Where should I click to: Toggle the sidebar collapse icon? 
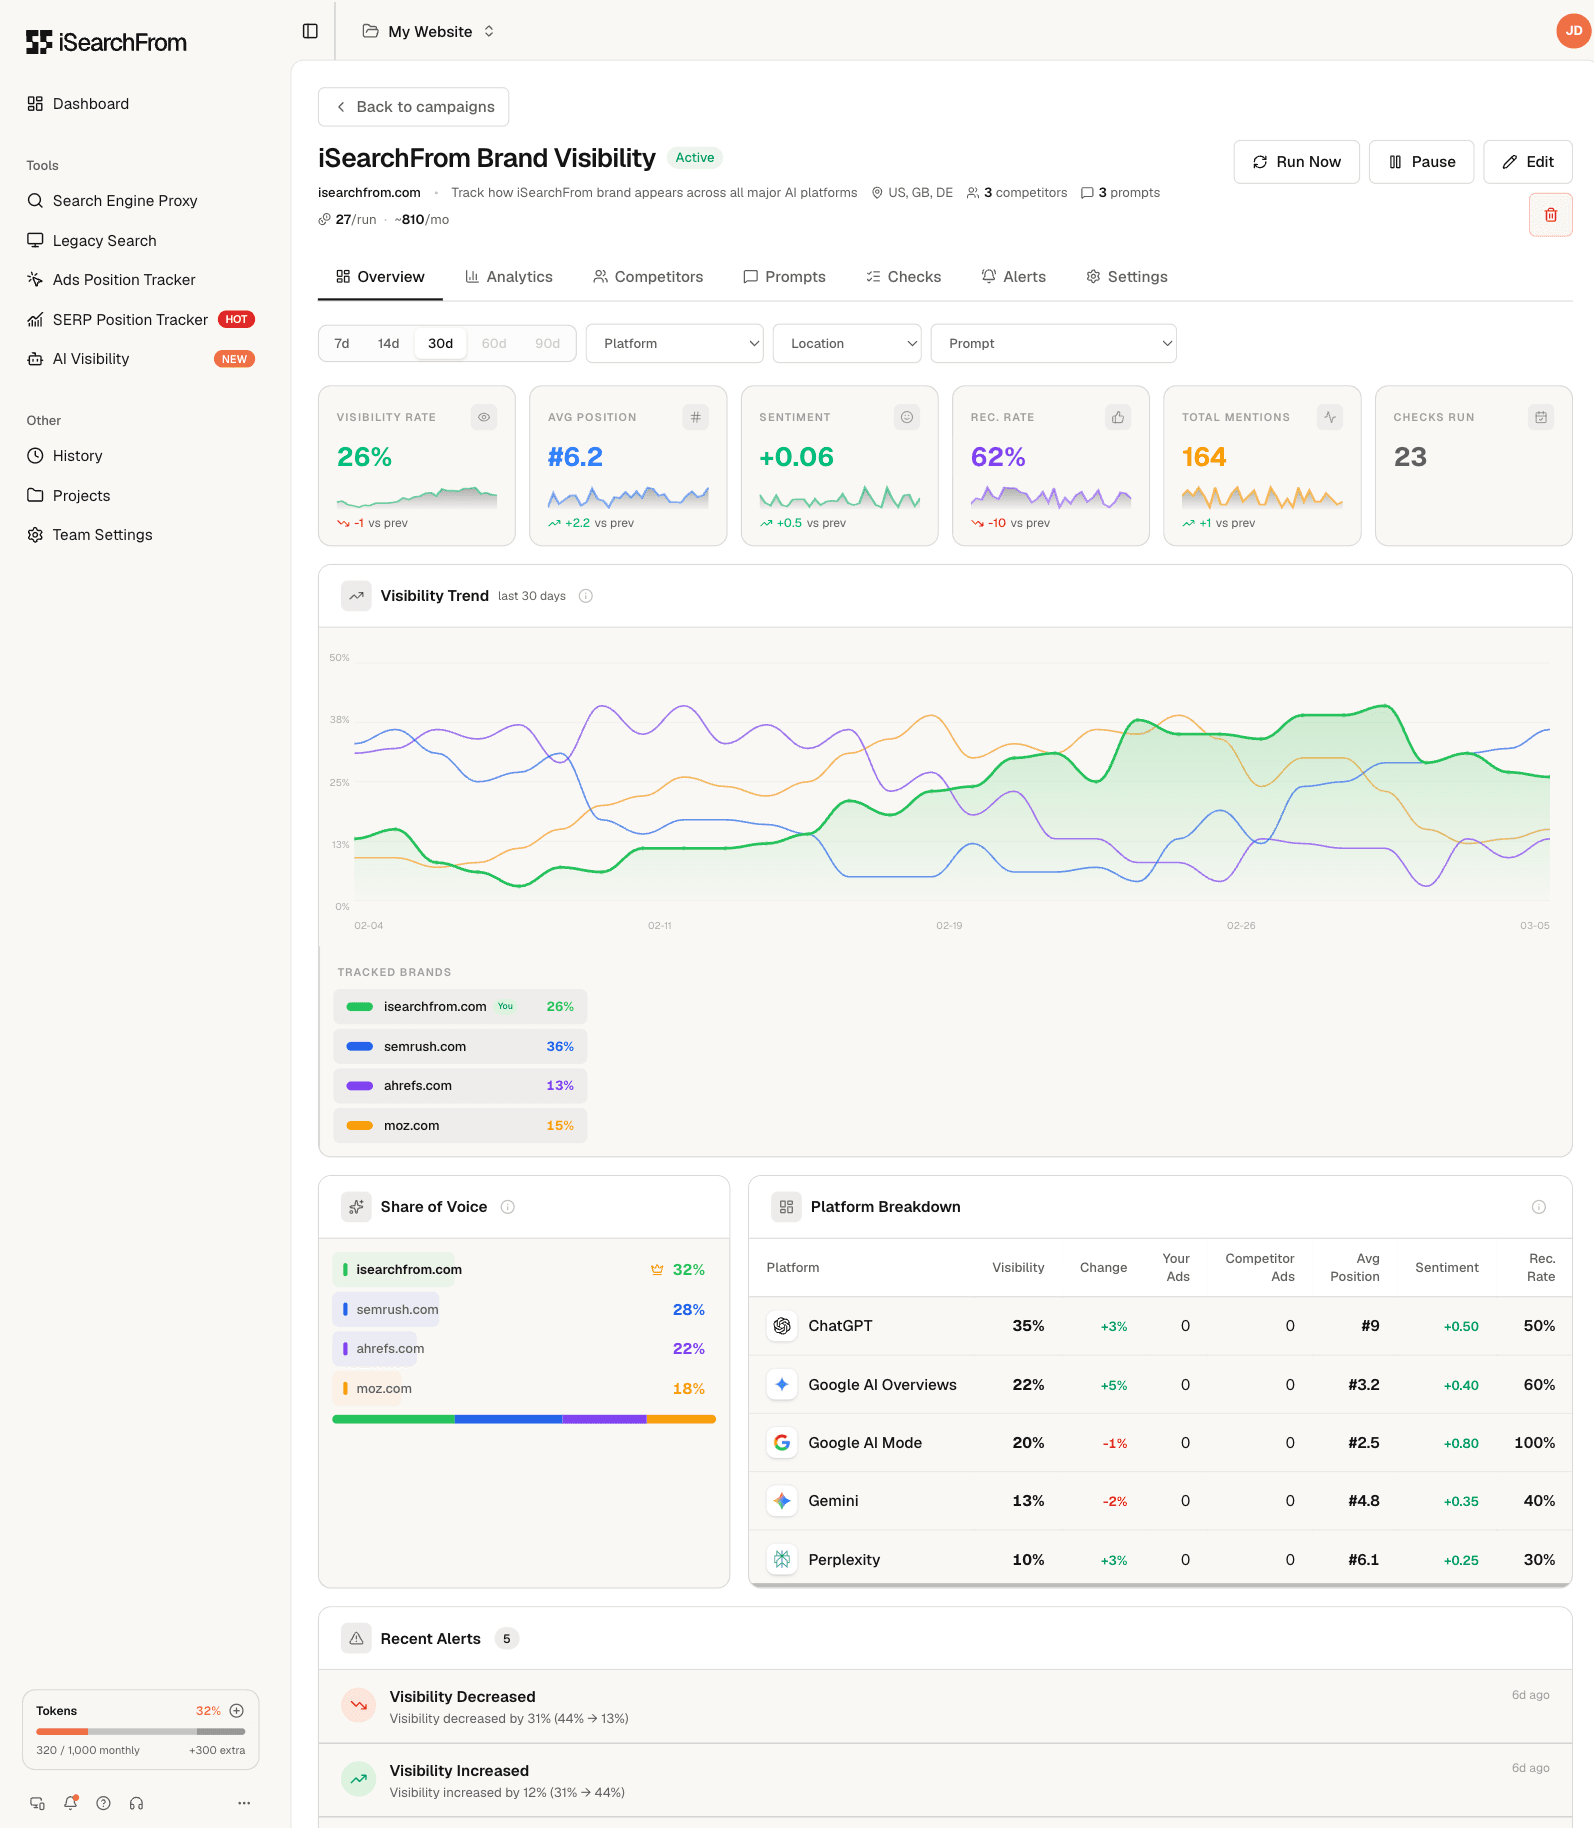310,31
